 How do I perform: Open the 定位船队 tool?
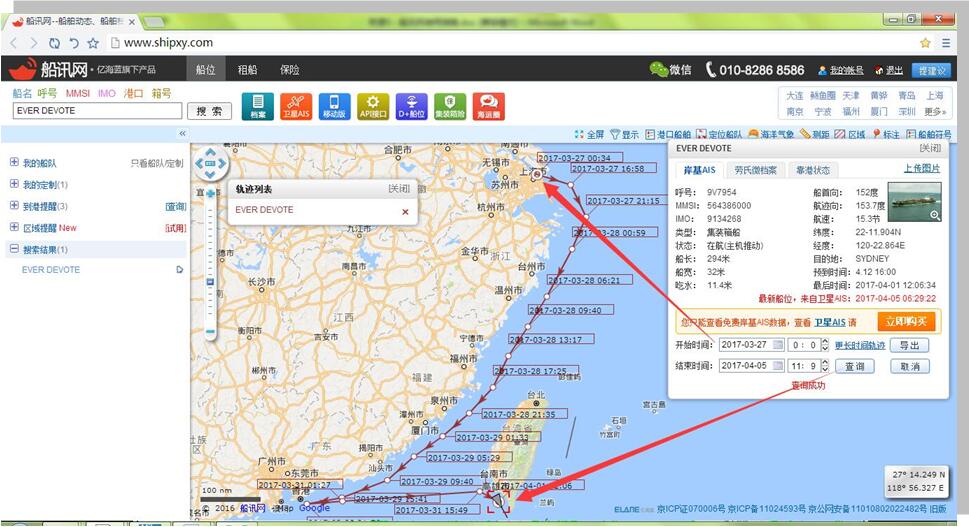pos(719,134)
